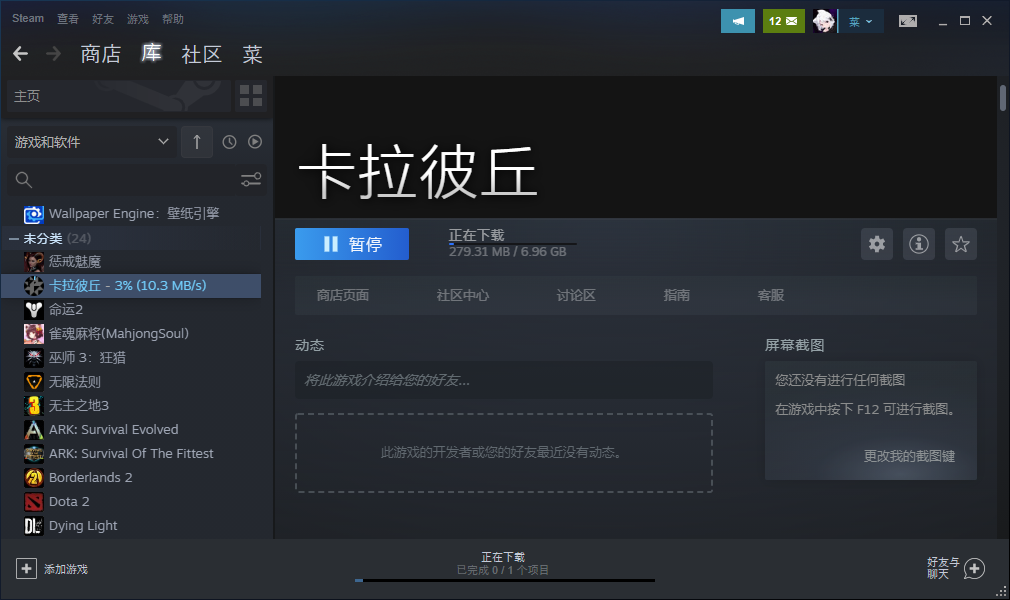Collapse the 未分类 category

click(x=14, y=238)
